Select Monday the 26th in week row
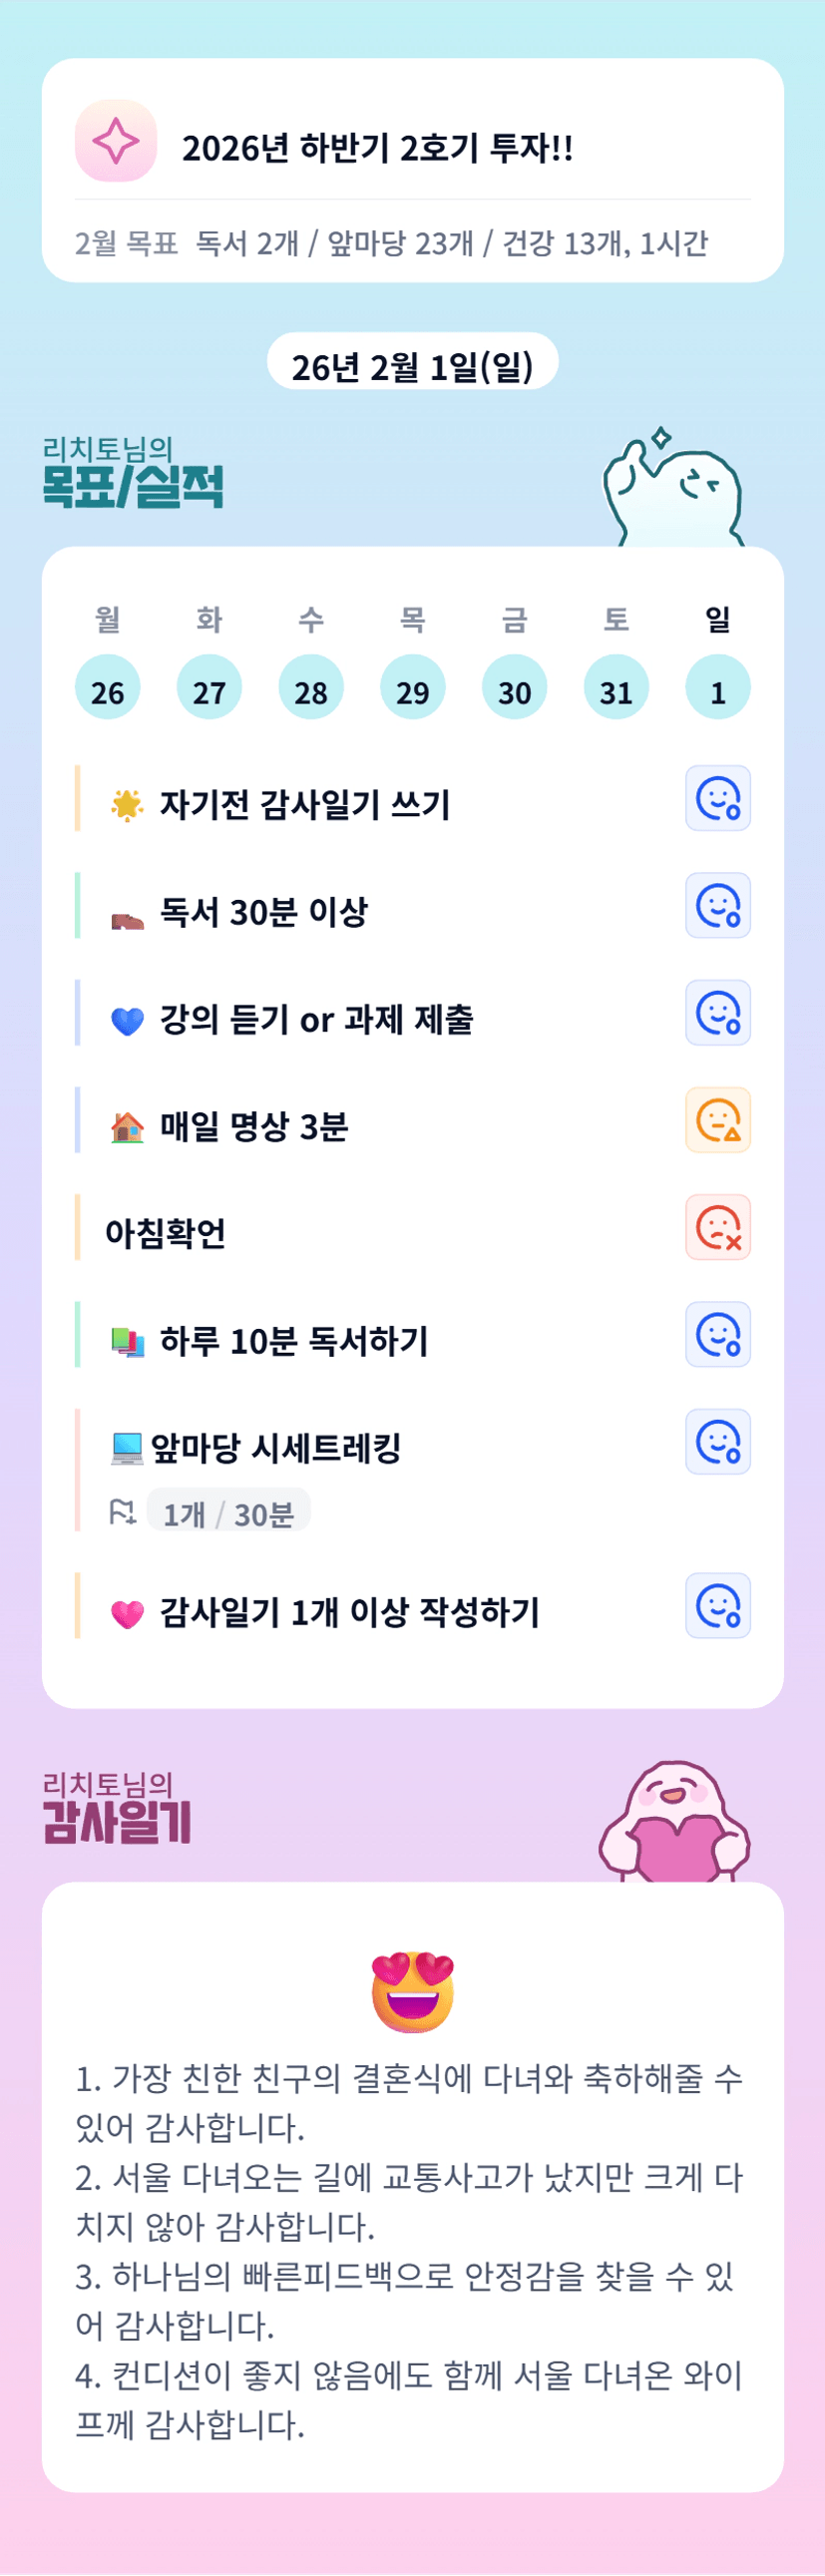Screen dimensions: 825x2576 tap(108, 688)
